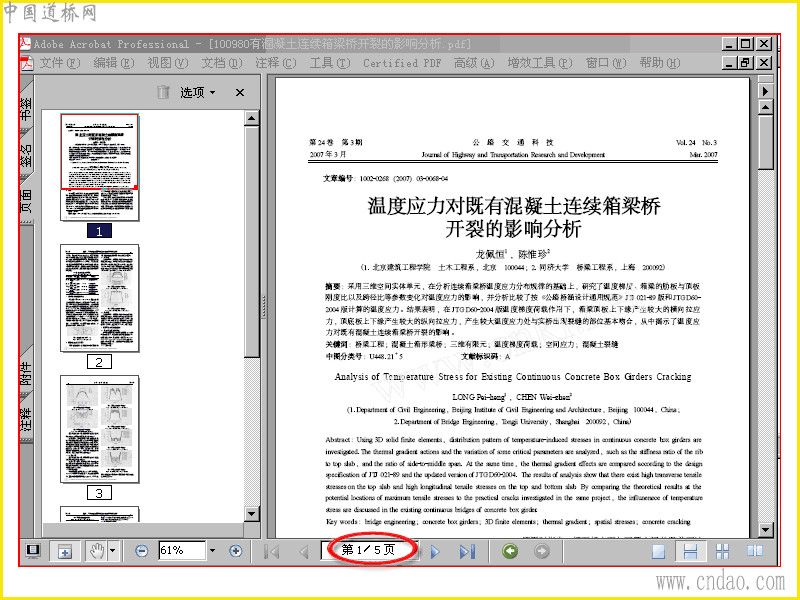Open the 文件(F) menu
The width and height of the screenshot is (800, 600).
pyautogui.click(x=60, y=63)
